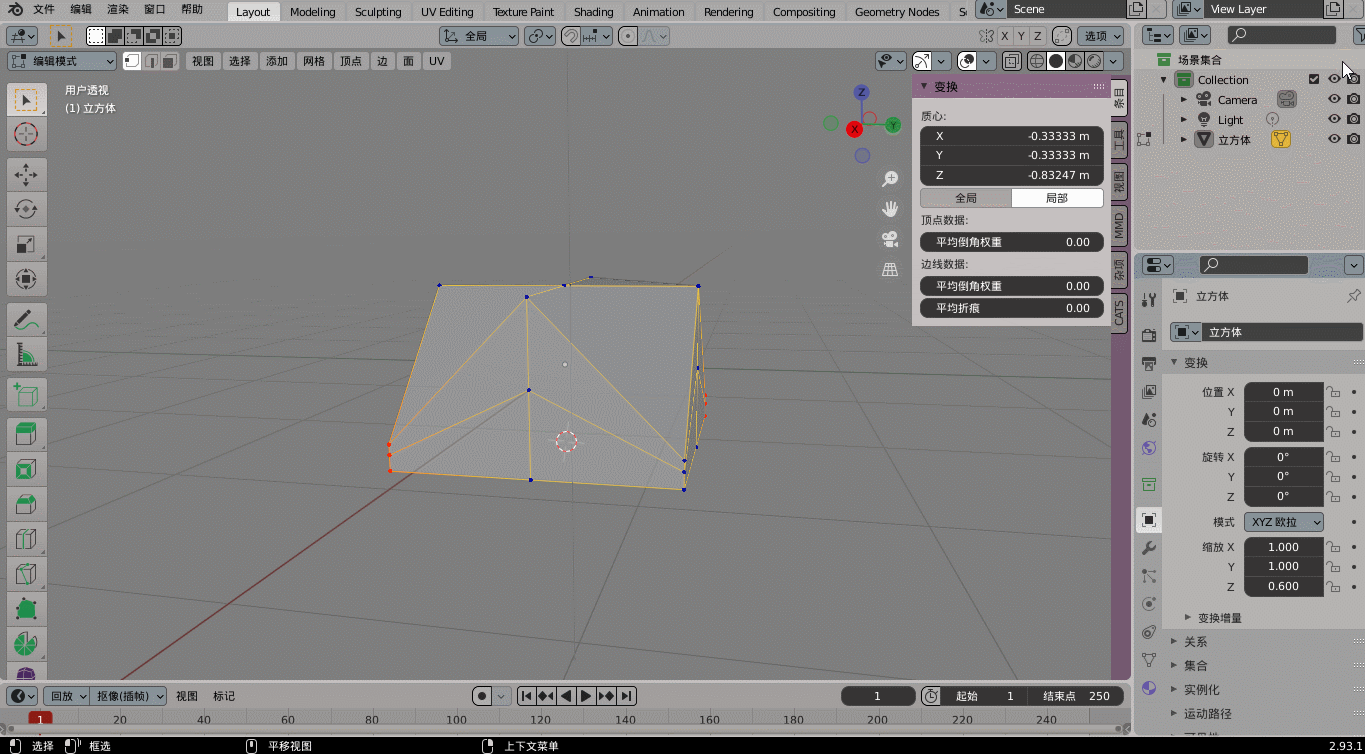Toggle visibility eye for Camera
The width and height of the screenshot is (1365, 754).
(1334, 99)
